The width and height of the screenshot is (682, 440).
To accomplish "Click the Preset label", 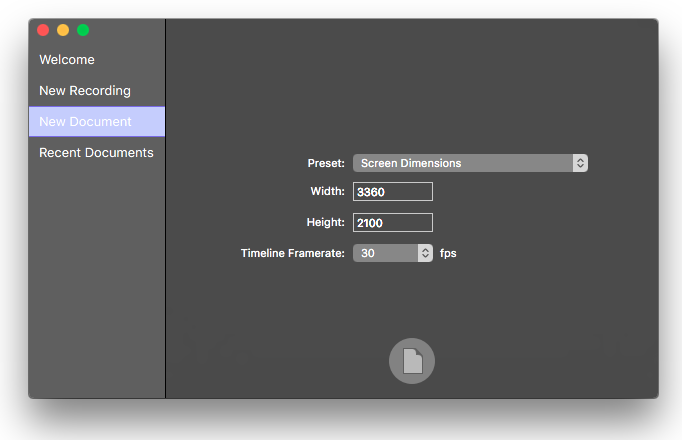I will pos(325,163).
